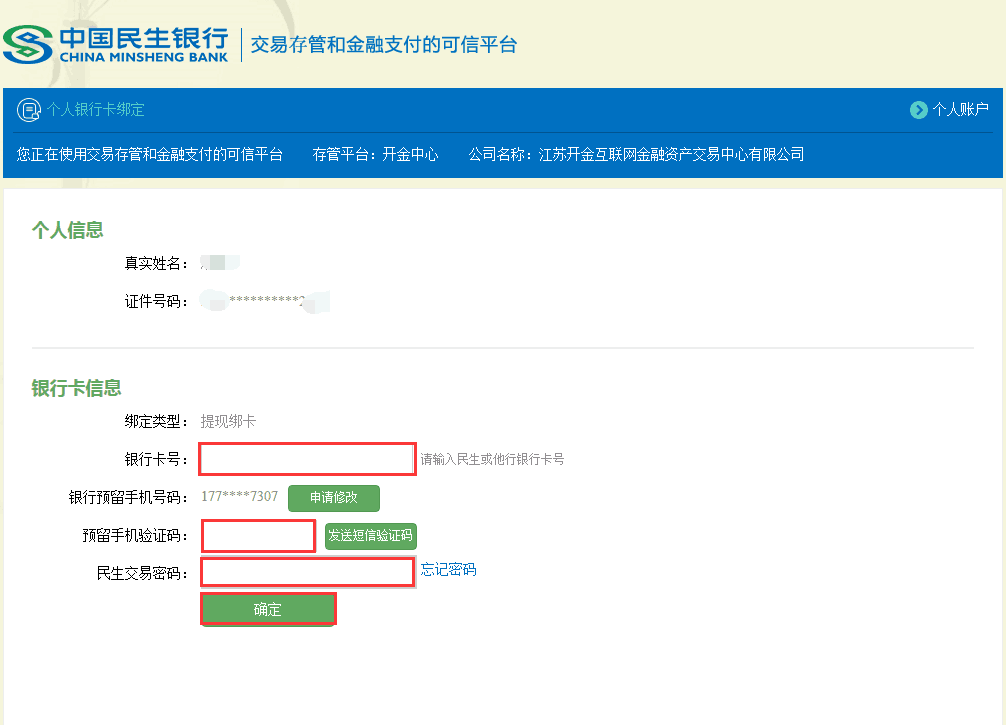The image size is (1006, 725).
Task: Click the 证件号码 masked value
Action: coord(264,301)
